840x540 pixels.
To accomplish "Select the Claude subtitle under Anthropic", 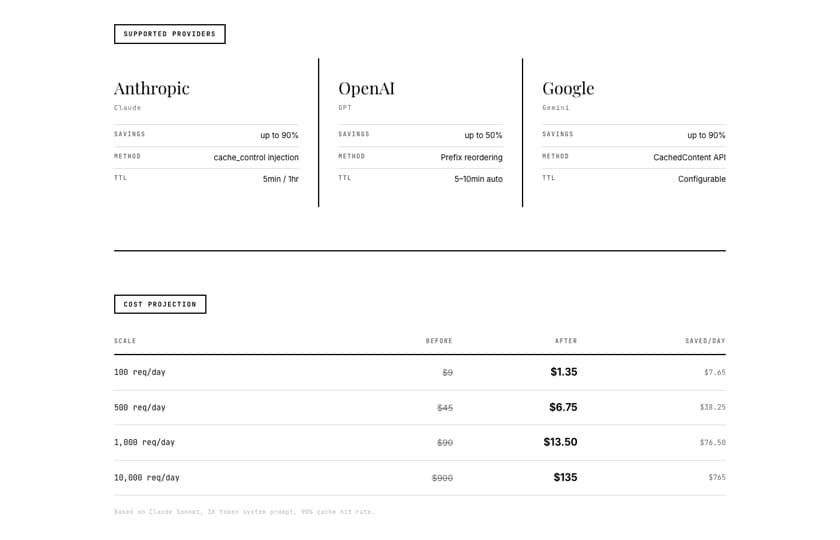I will (x=128, y=108).
